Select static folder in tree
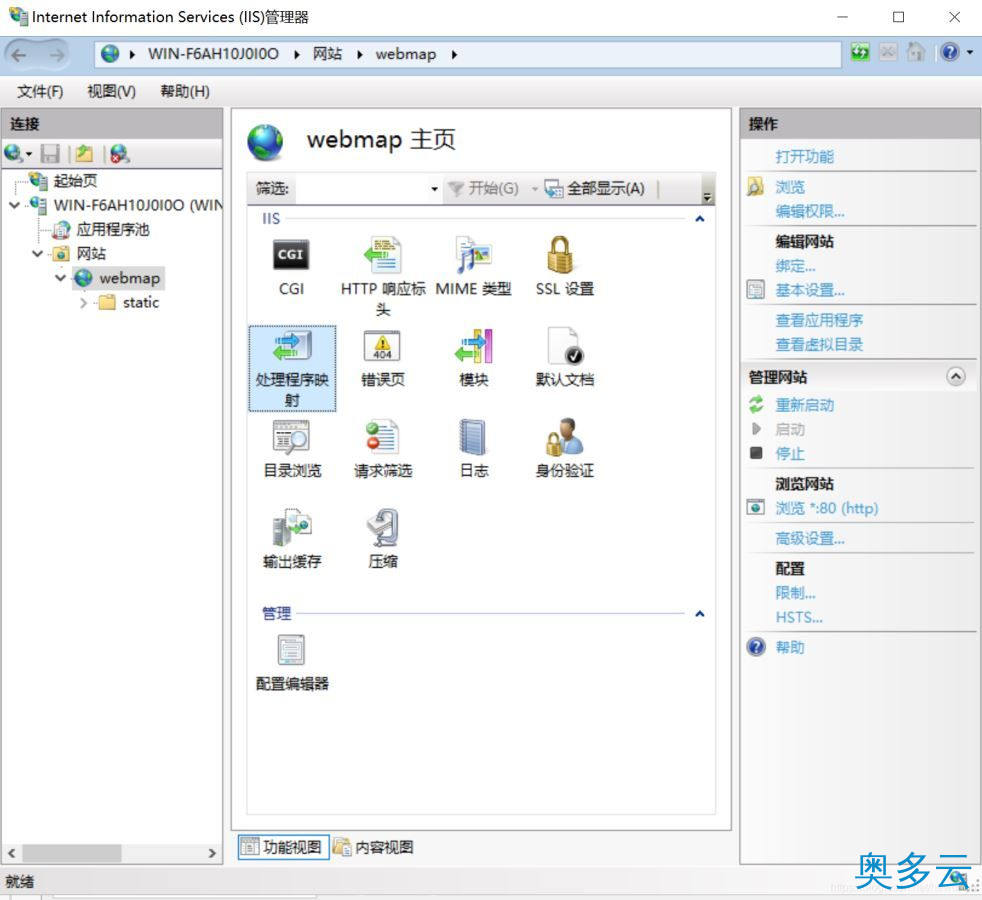 click(141, 303)
